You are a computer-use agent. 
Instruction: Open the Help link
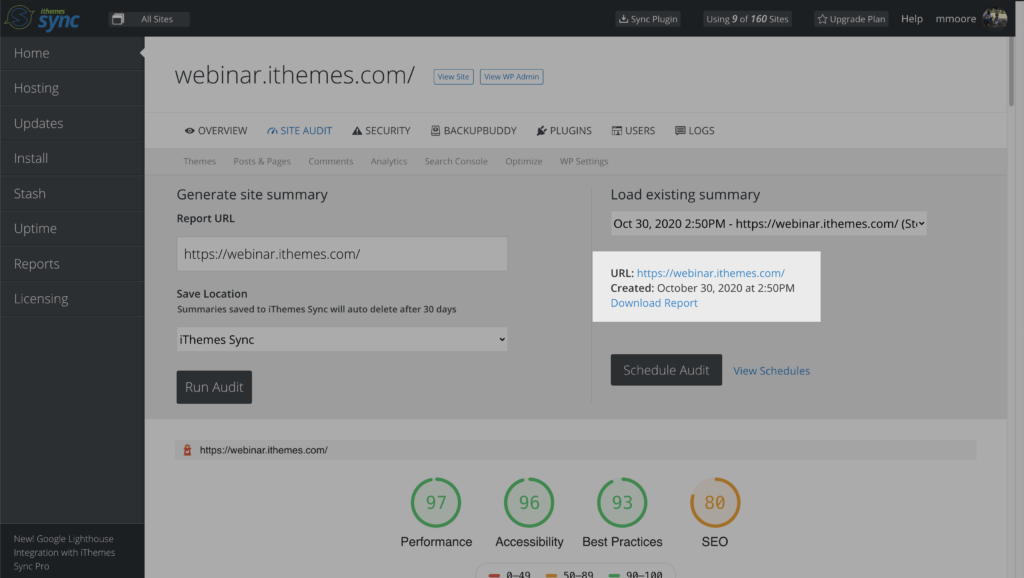(912, 19)
